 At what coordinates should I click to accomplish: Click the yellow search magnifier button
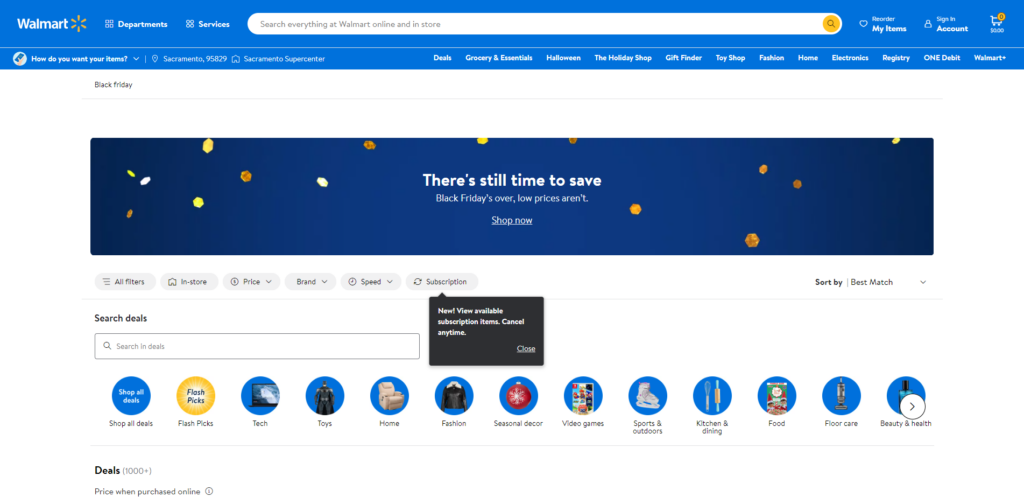[831, 24]
